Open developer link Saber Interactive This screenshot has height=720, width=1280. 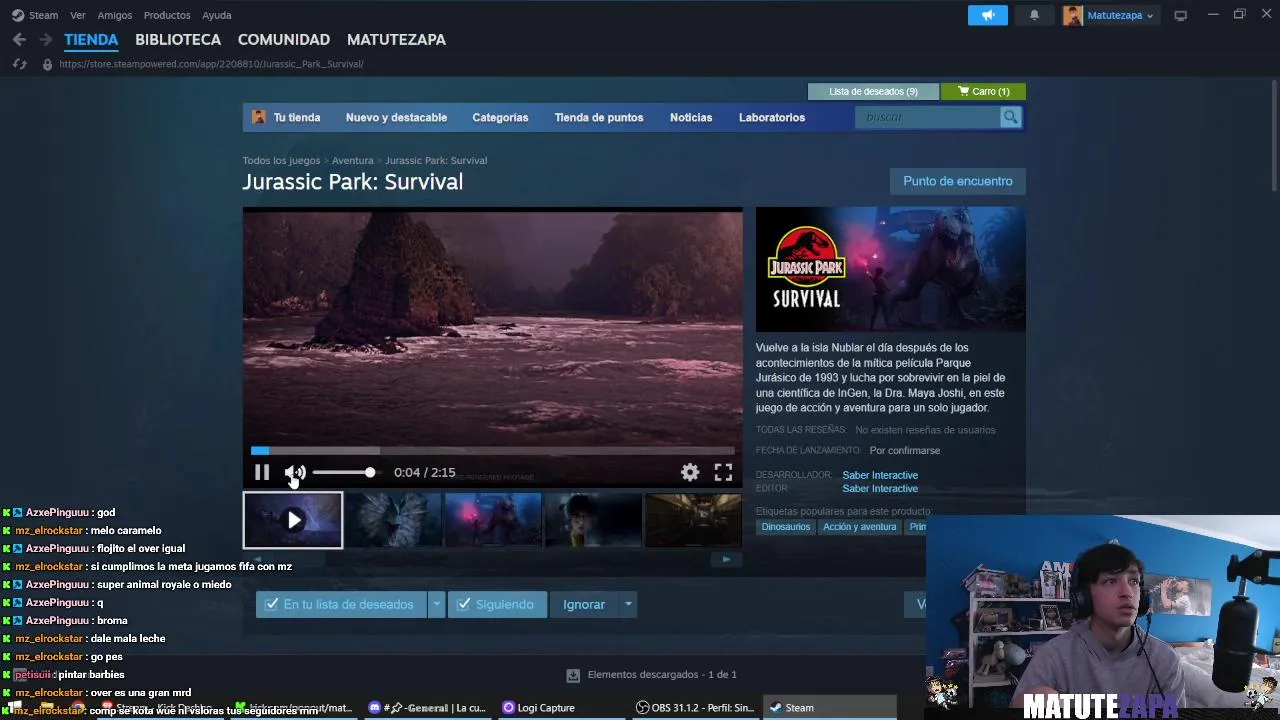click(880, 475)
